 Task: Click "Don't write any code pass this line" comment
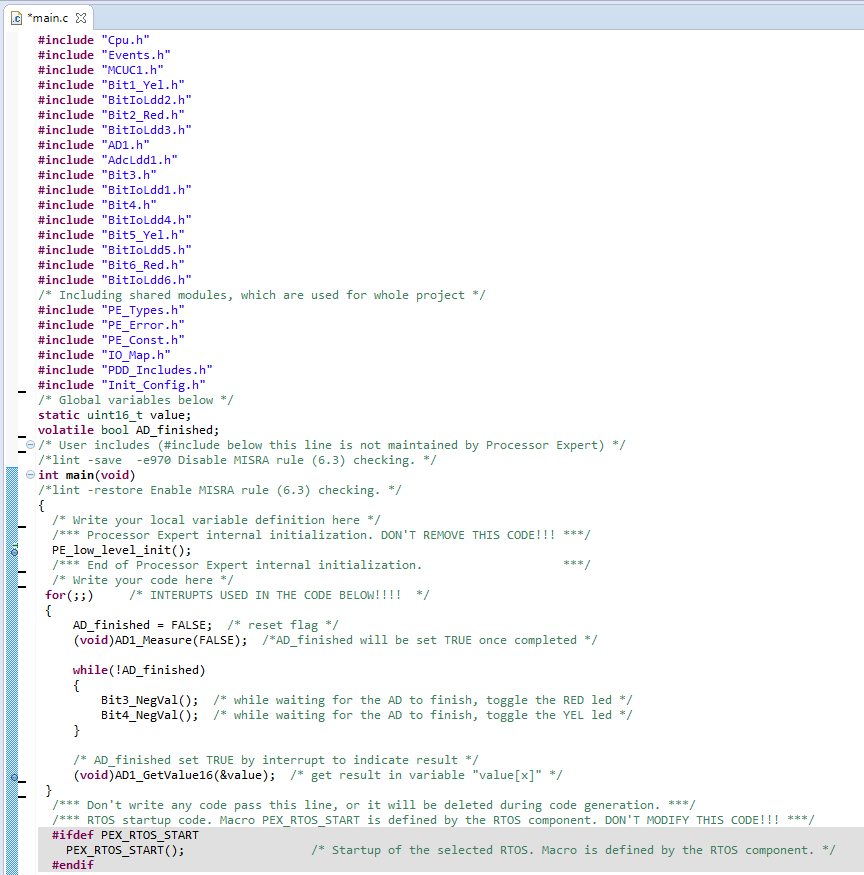[374, 805]
